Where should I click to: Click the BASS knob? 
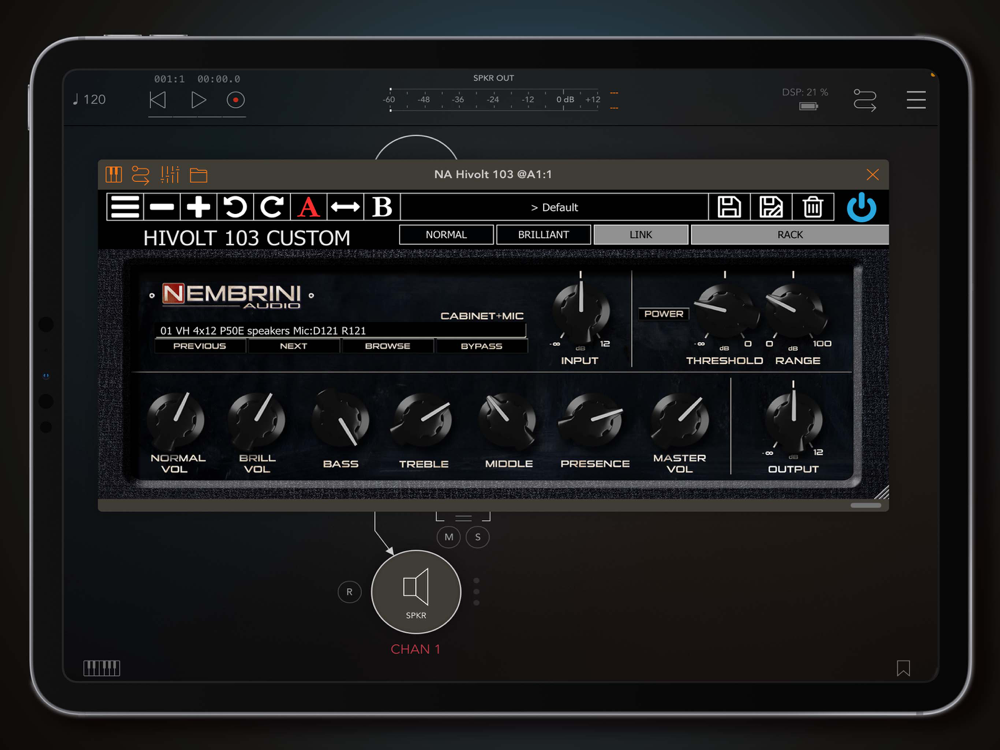[341, 420]
